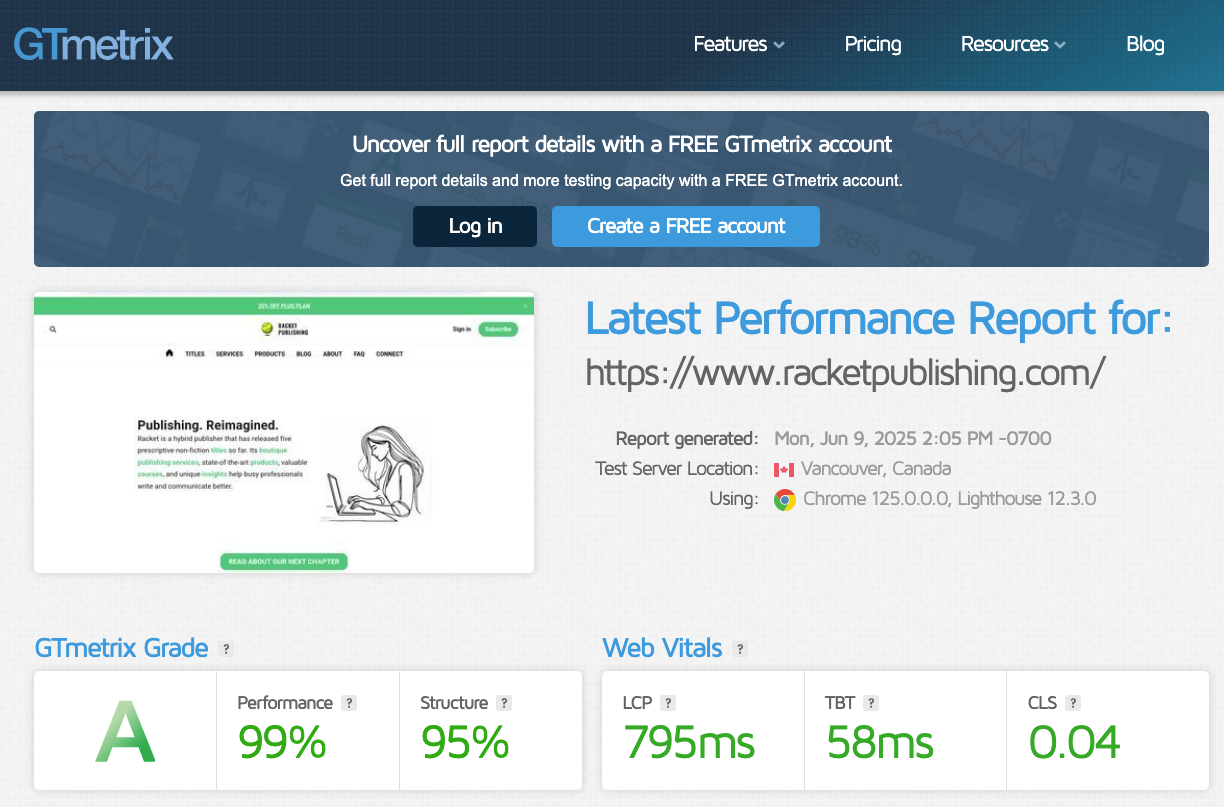The image size is (1224, 807).
Task: Go to the Pricing page
Action: pos(873,44)
